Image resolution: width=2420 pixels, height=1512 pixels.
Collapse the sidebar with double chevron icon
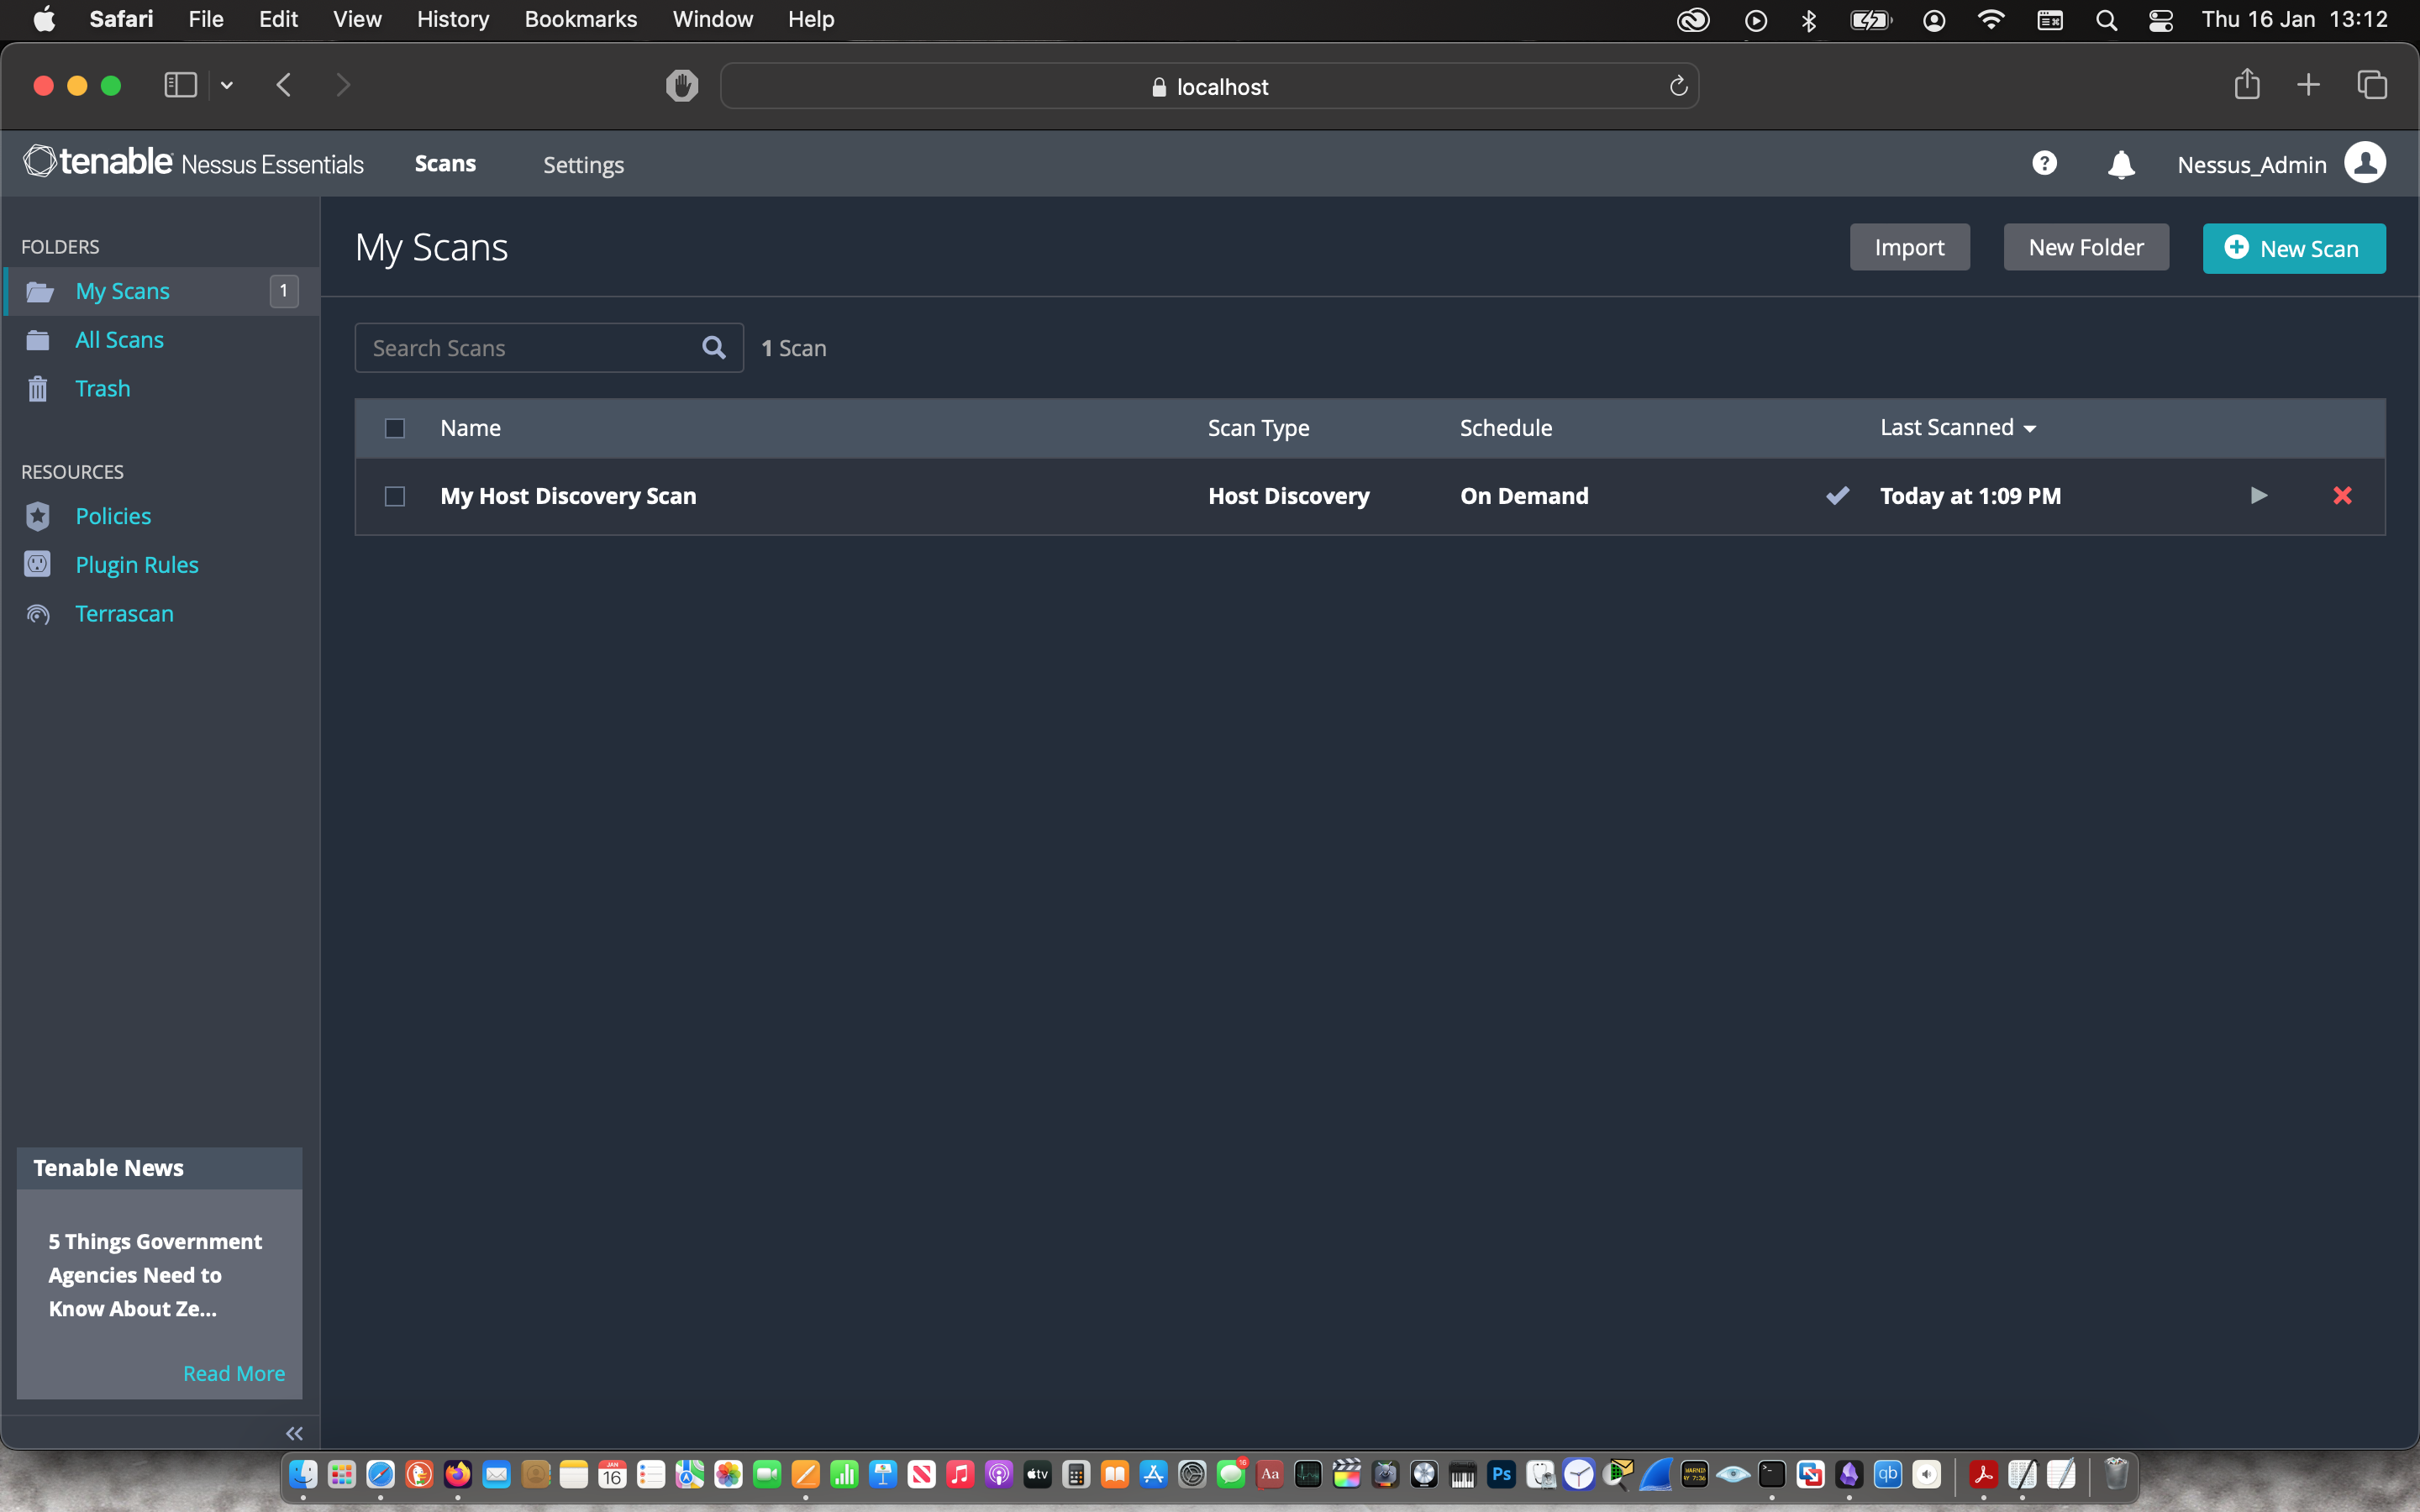click(x=294, y=1433)
